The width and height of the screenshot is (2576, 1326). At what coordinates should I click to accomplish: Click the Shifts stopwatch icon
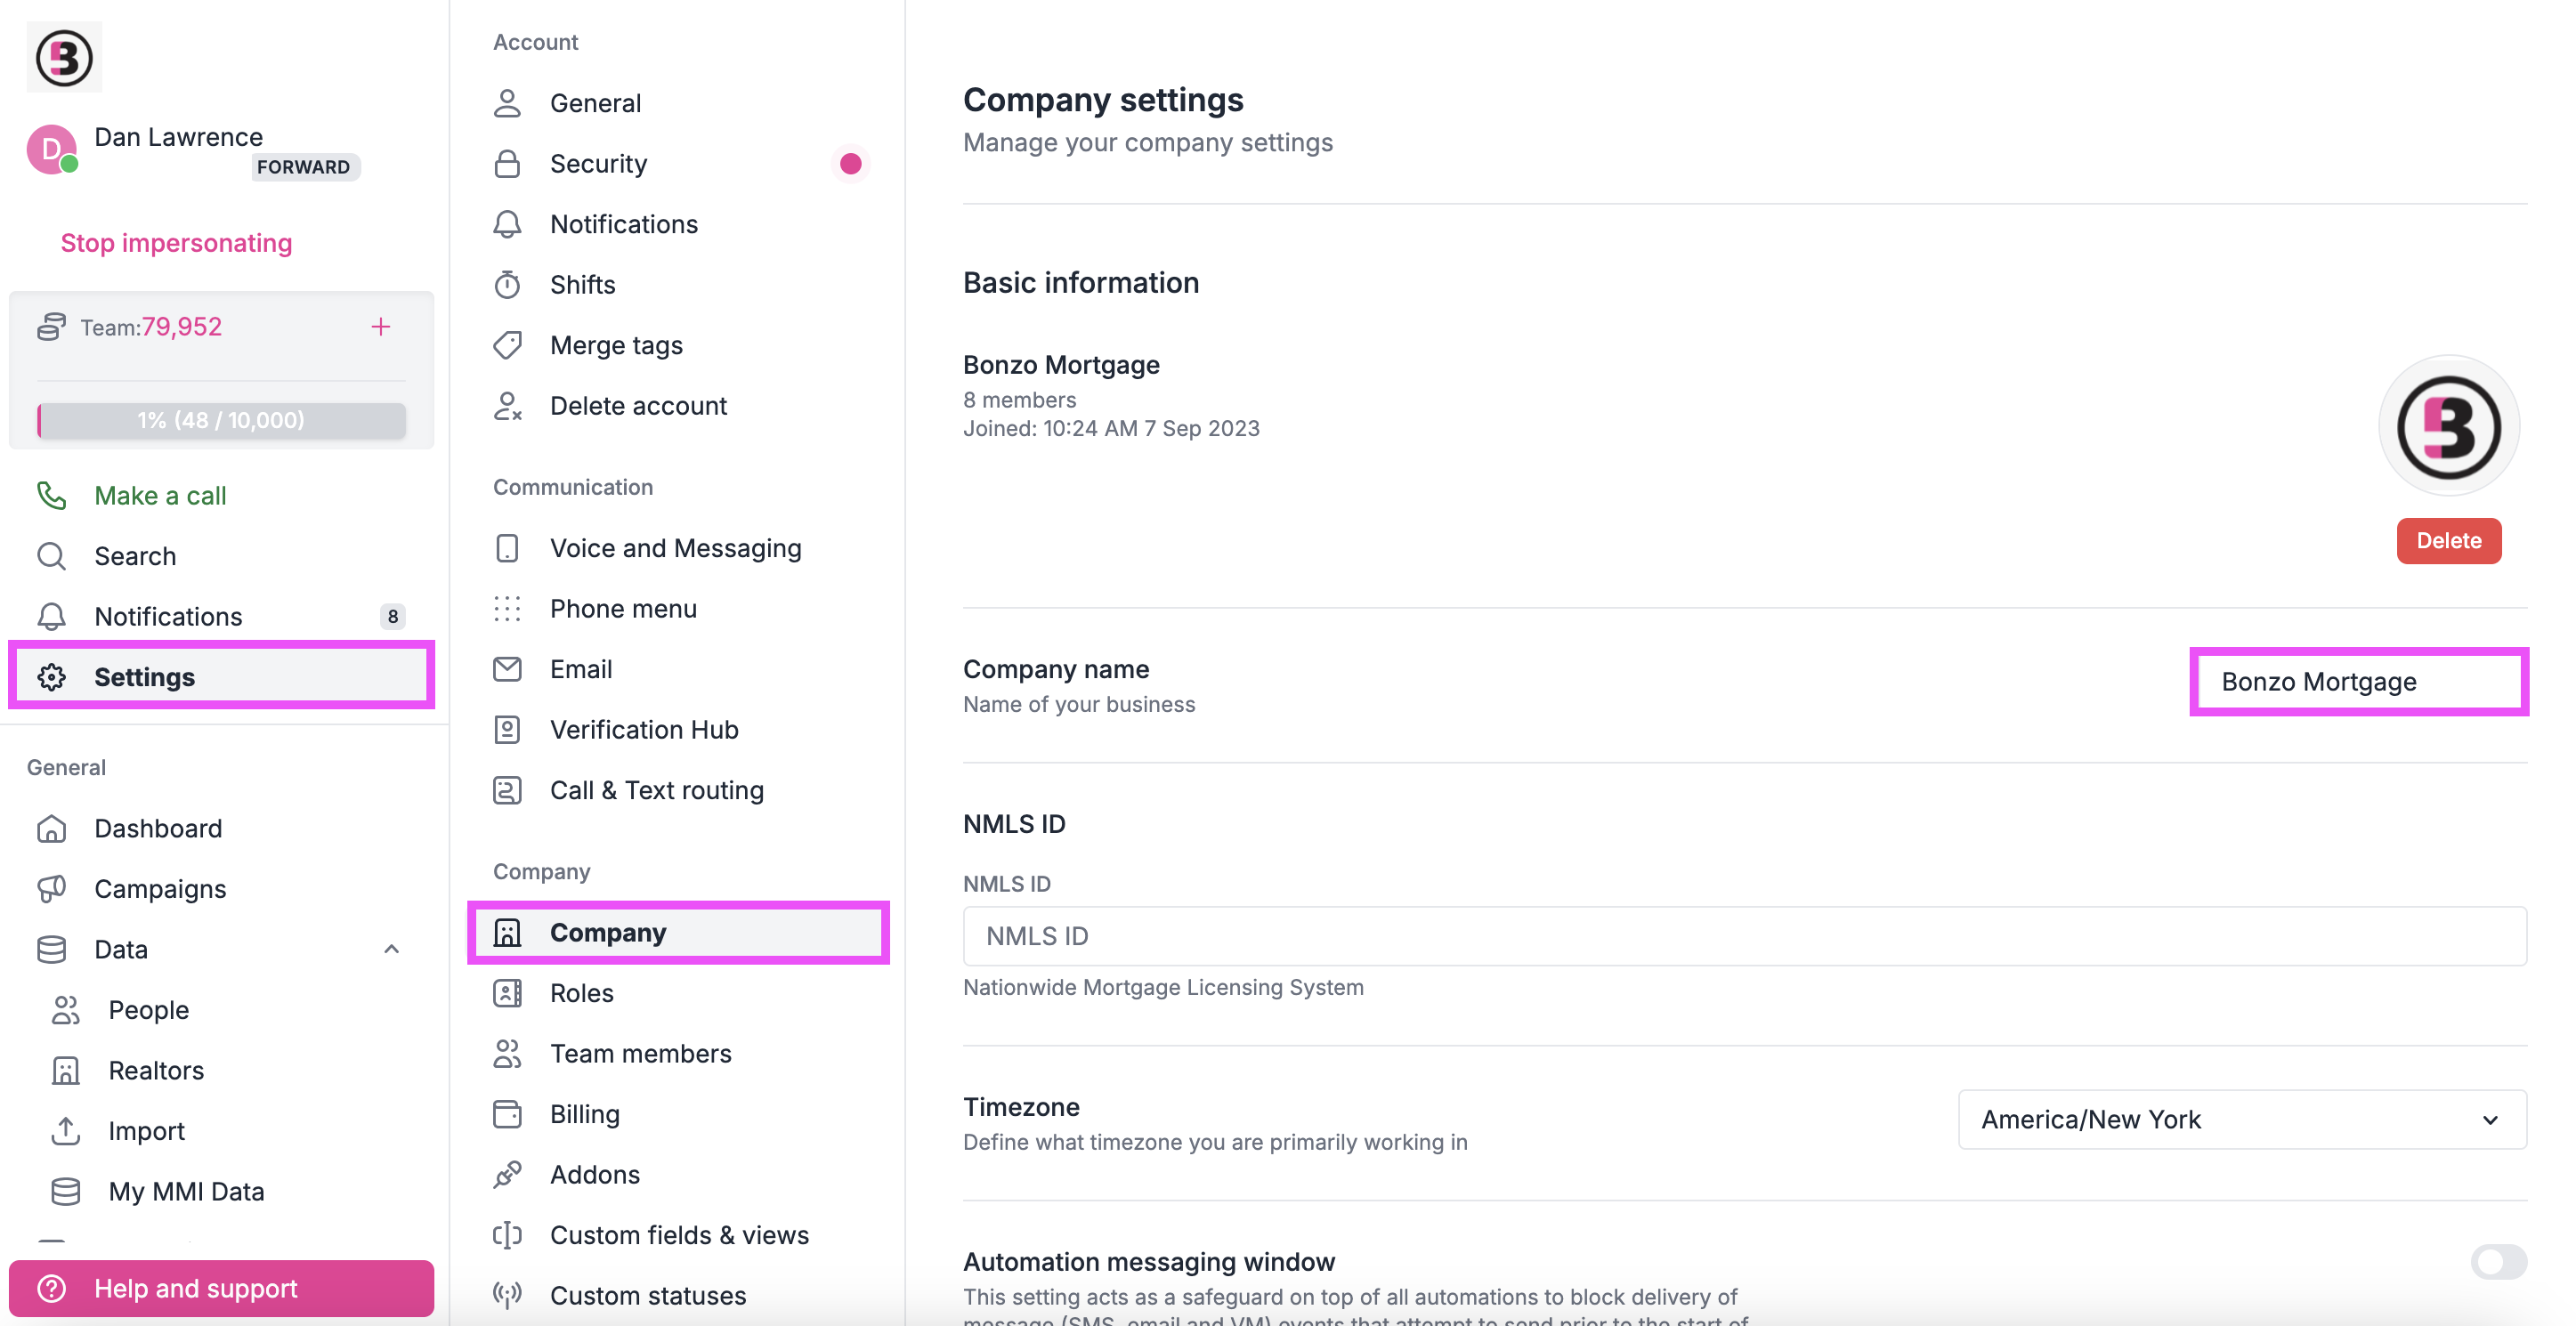(x=507, y=285)
